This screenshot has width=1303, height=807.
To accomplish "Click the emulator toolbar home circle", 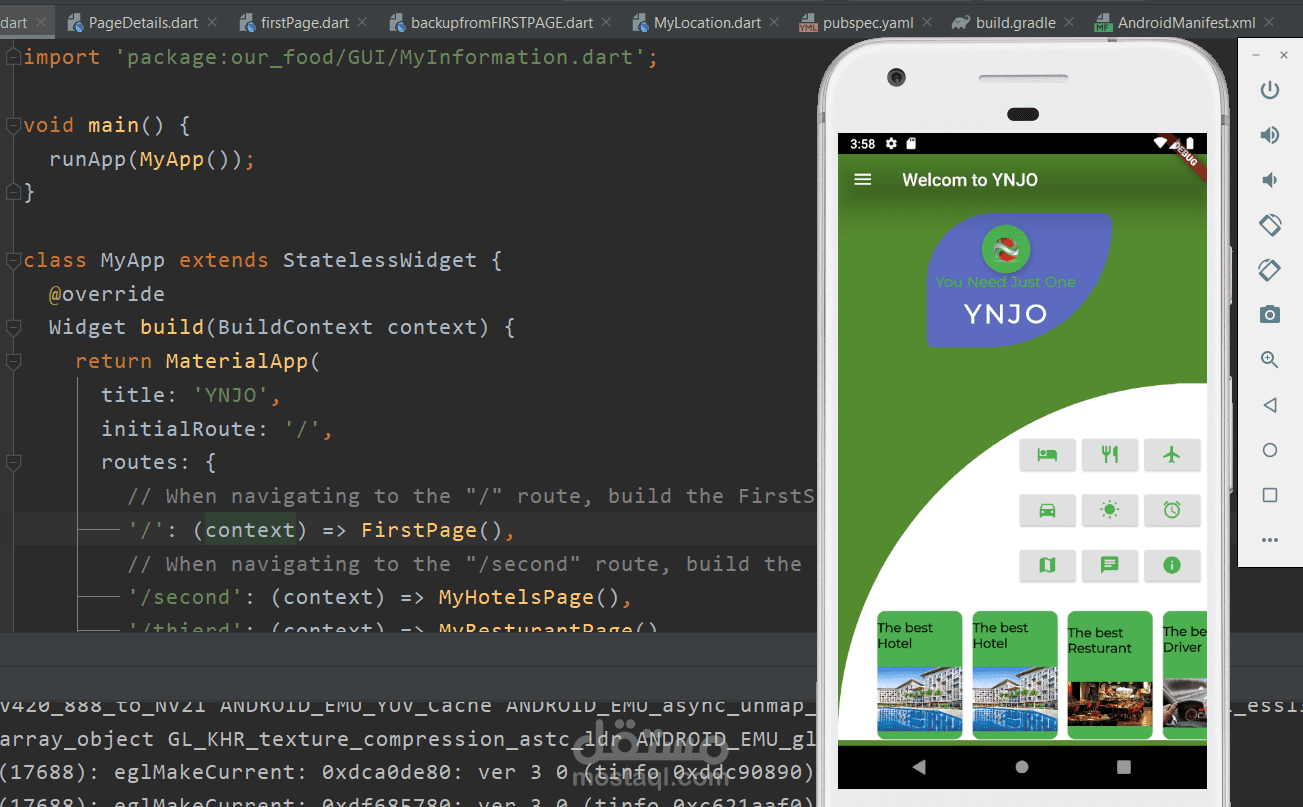I will pyautogui.click(x=1270, y=450).
